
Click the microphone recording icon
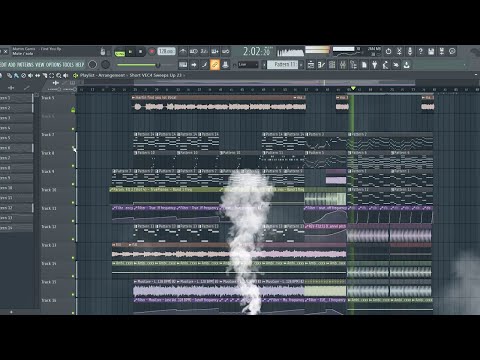coord(410,51)
